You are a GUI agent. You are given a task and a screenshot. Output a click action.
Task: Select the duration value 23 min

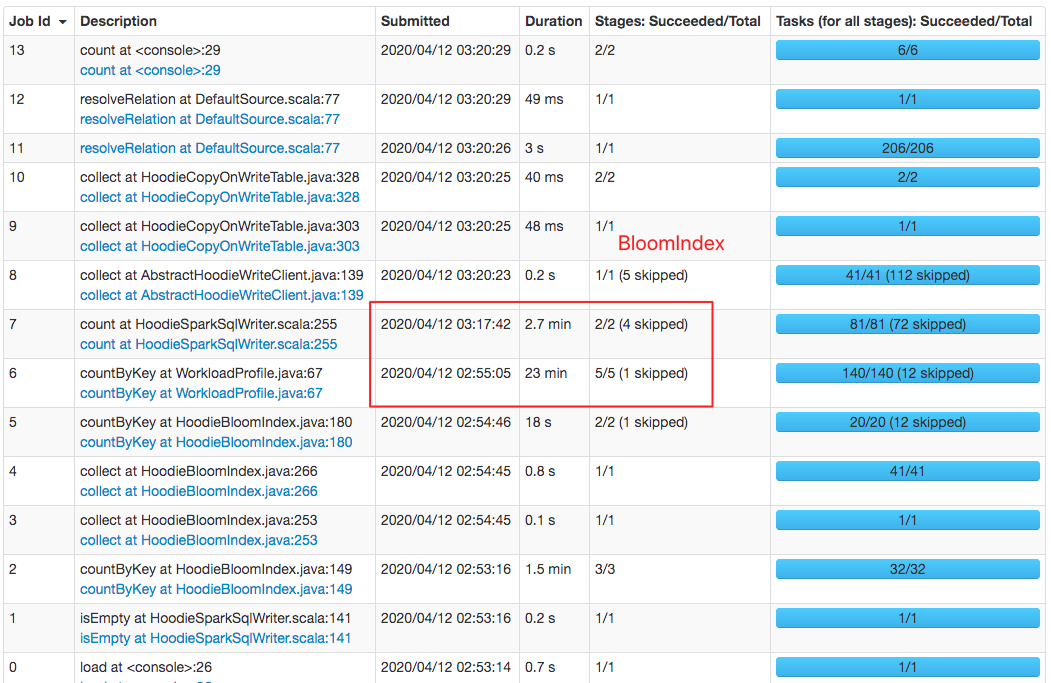coord(546,373)
